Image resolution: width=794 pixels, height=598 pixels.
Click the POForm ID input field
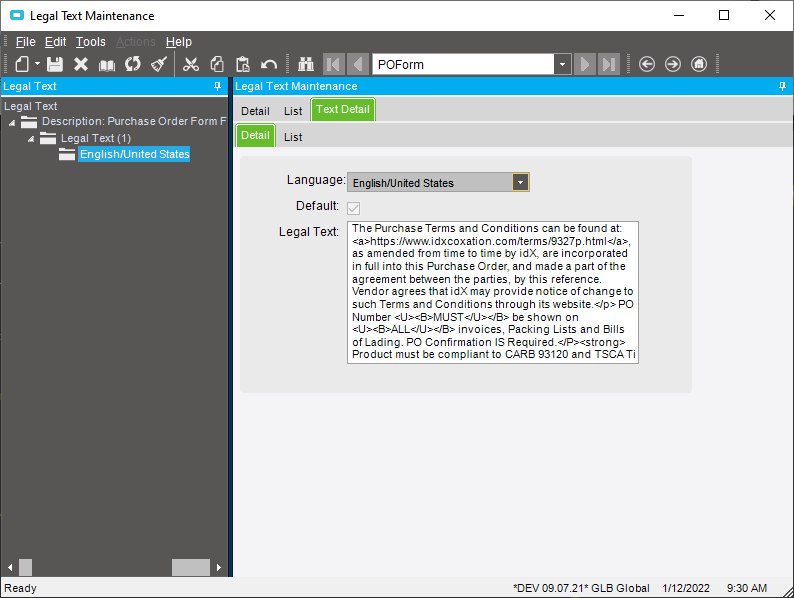pos(463,64)
